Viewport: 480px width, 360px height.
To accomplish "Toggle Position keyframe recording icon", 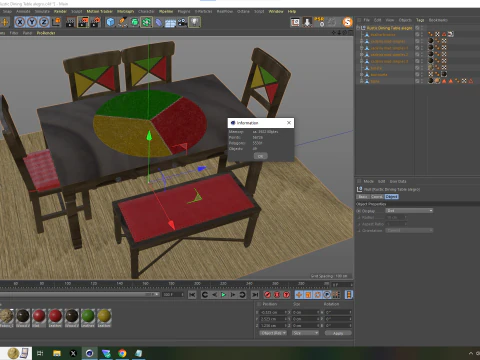I will pos(299,295).
